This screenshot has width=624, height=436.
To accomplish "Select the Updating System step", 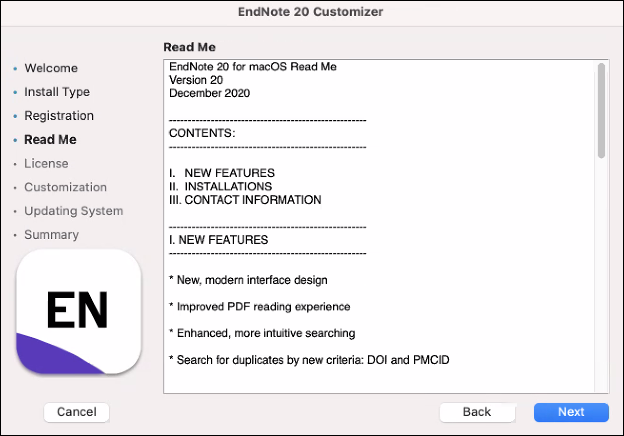I will point(74,211).
